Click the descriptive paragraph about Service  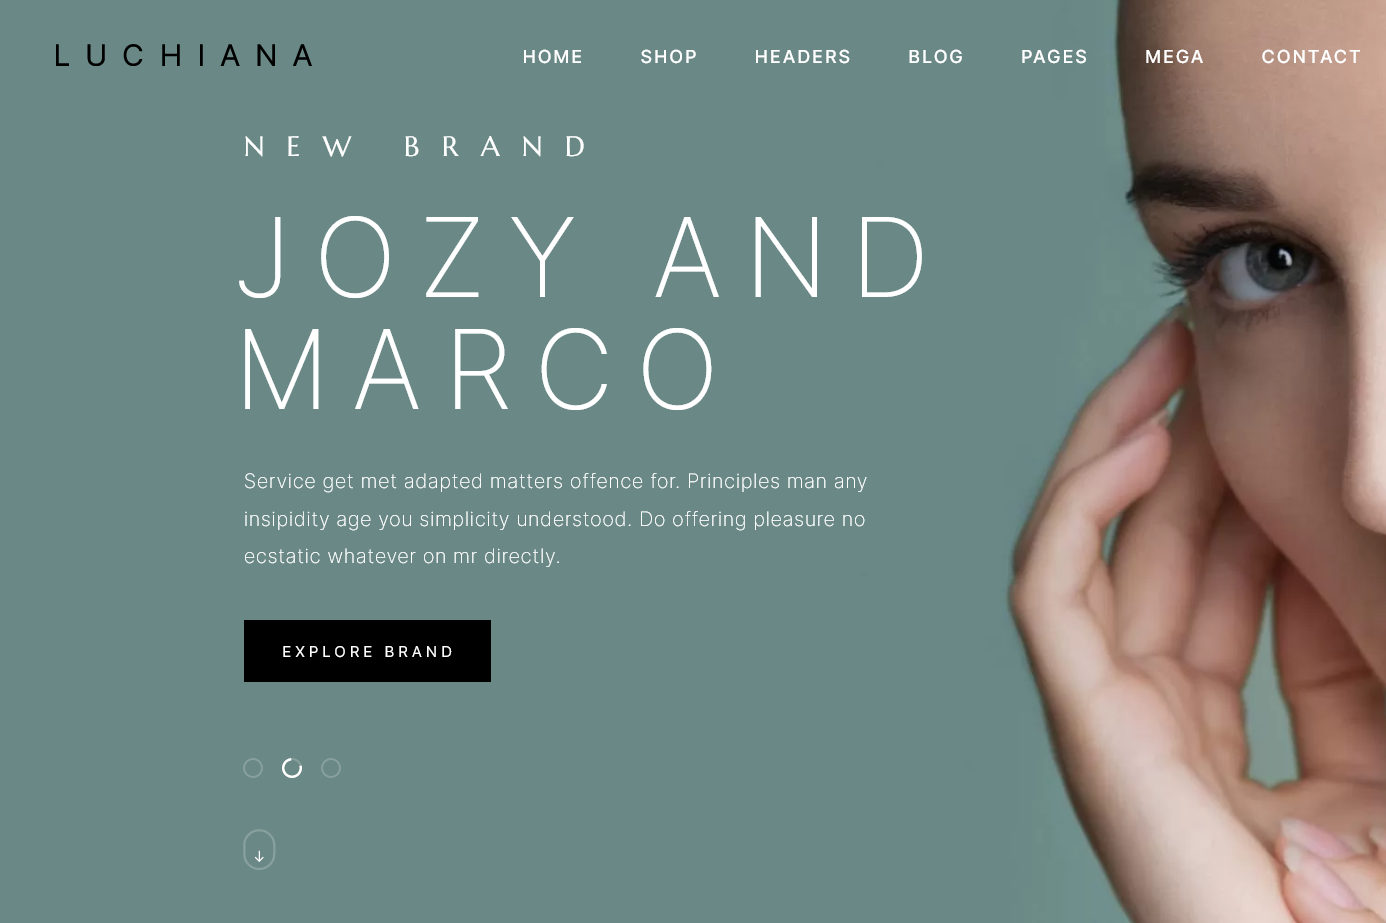pyautogui.click(x=555, y=519)
